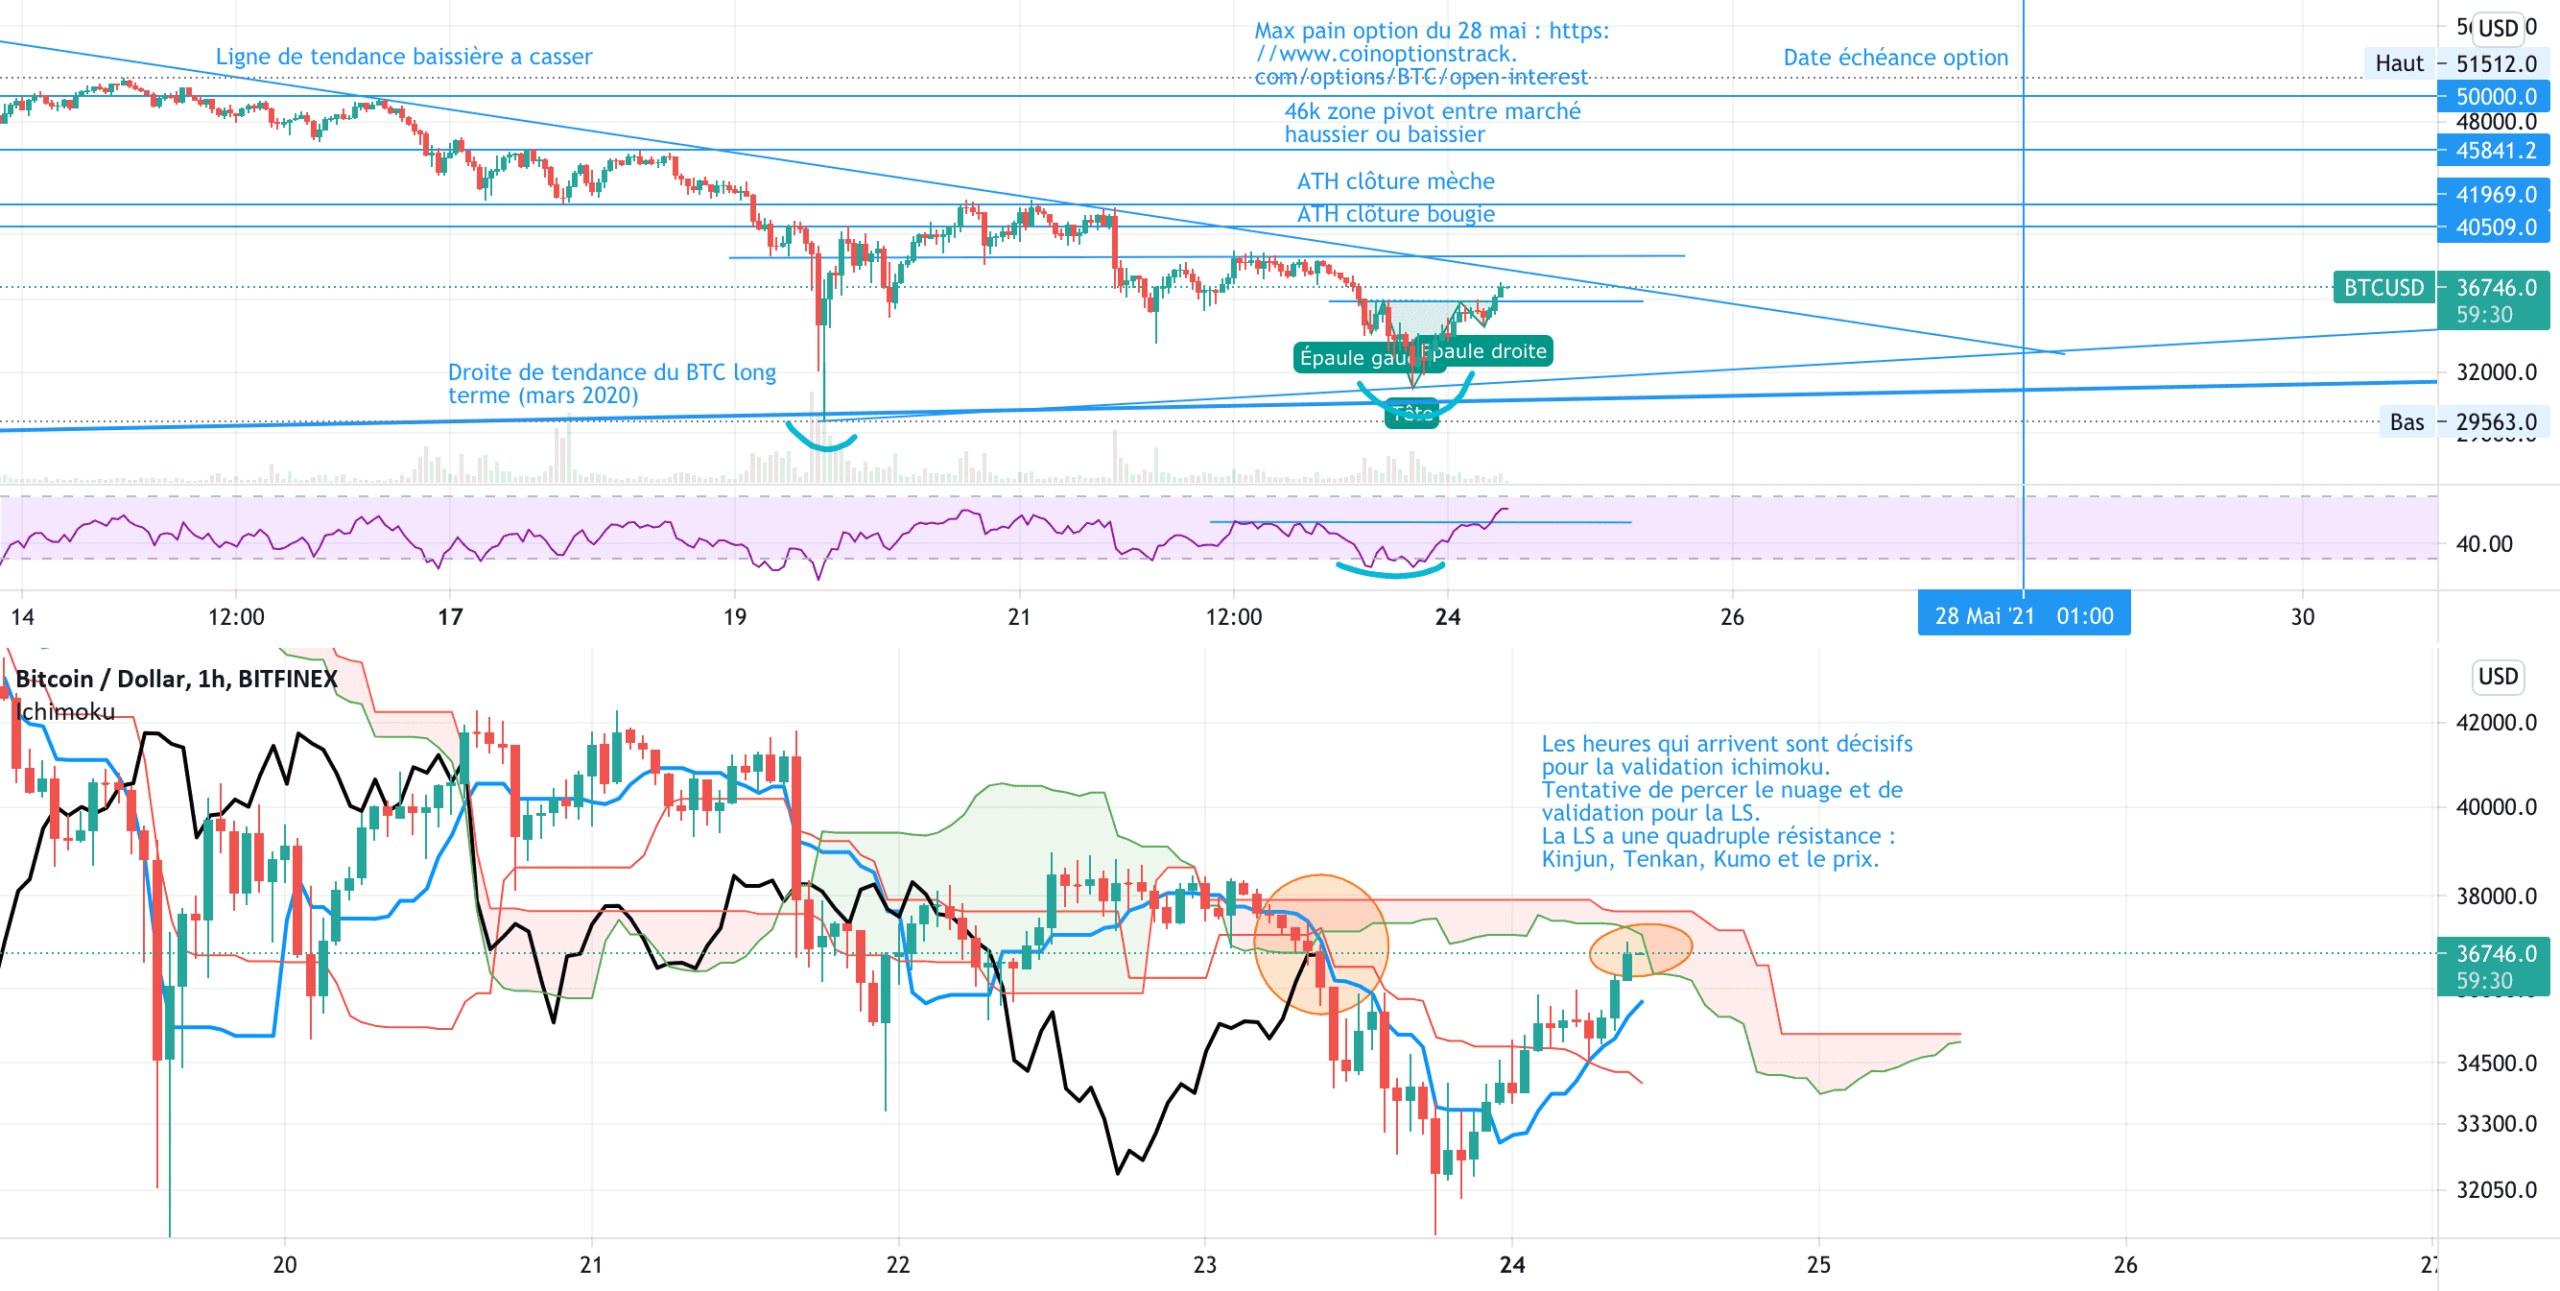Click the 33300.0 price axis label

coord(2496,1124)
